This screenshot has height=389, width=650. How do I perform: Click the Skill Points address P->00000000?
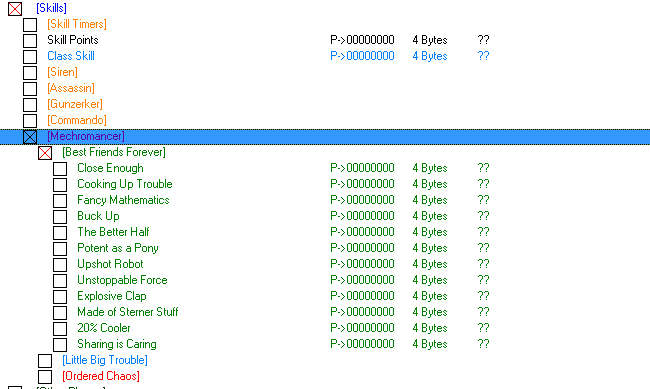pyautogui.click(x=362, y=40)
